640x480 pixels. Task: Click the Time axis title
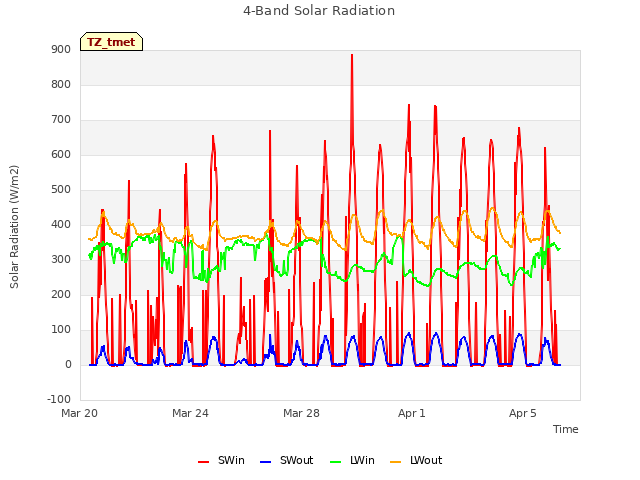[x=565, y=429]
